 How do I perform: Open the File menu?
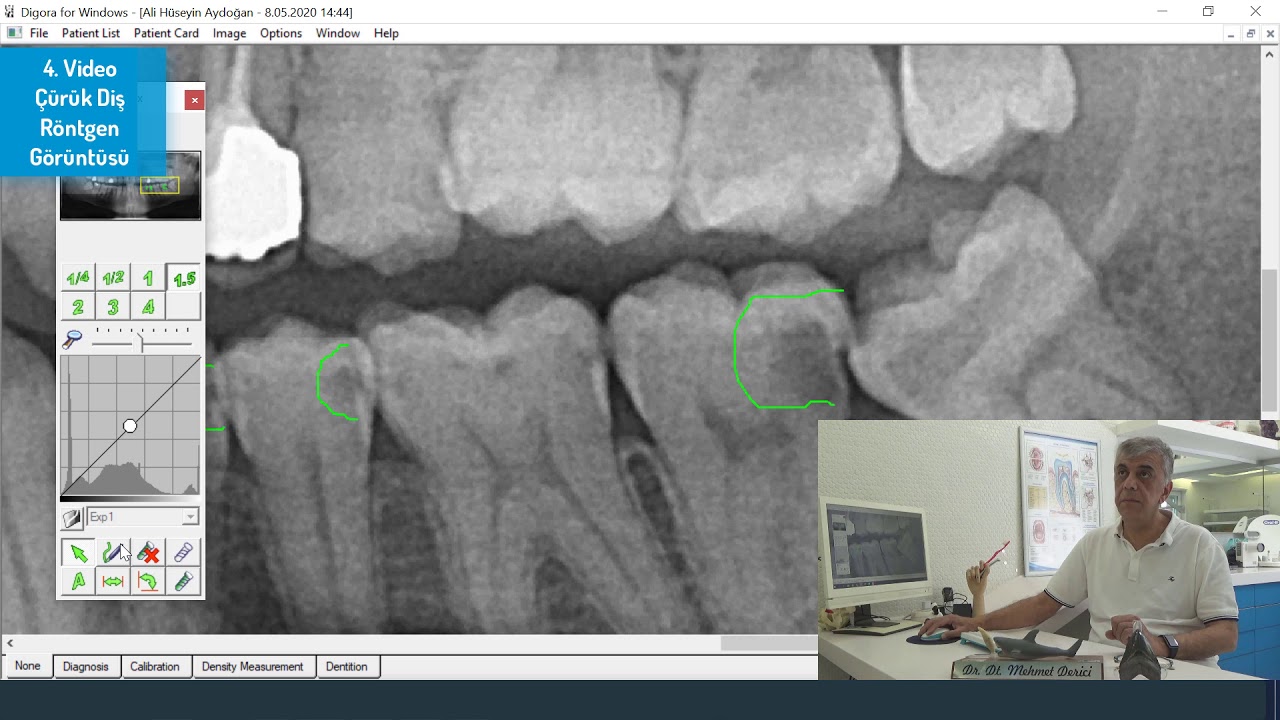(x=39, y=33)
